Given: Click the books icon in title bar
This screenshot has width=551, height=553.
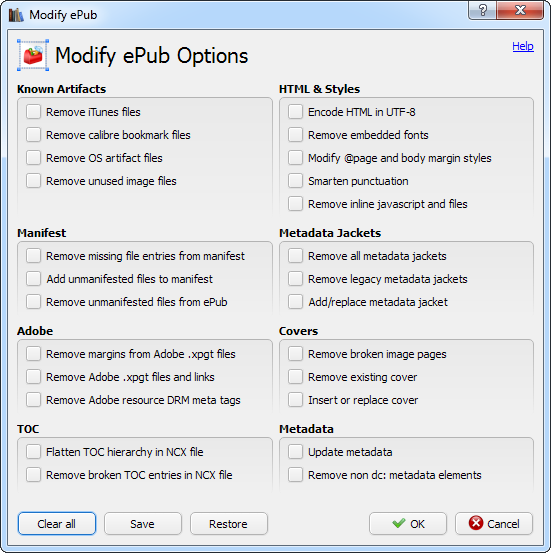Looking at the screenshot, I should point(16,15).
